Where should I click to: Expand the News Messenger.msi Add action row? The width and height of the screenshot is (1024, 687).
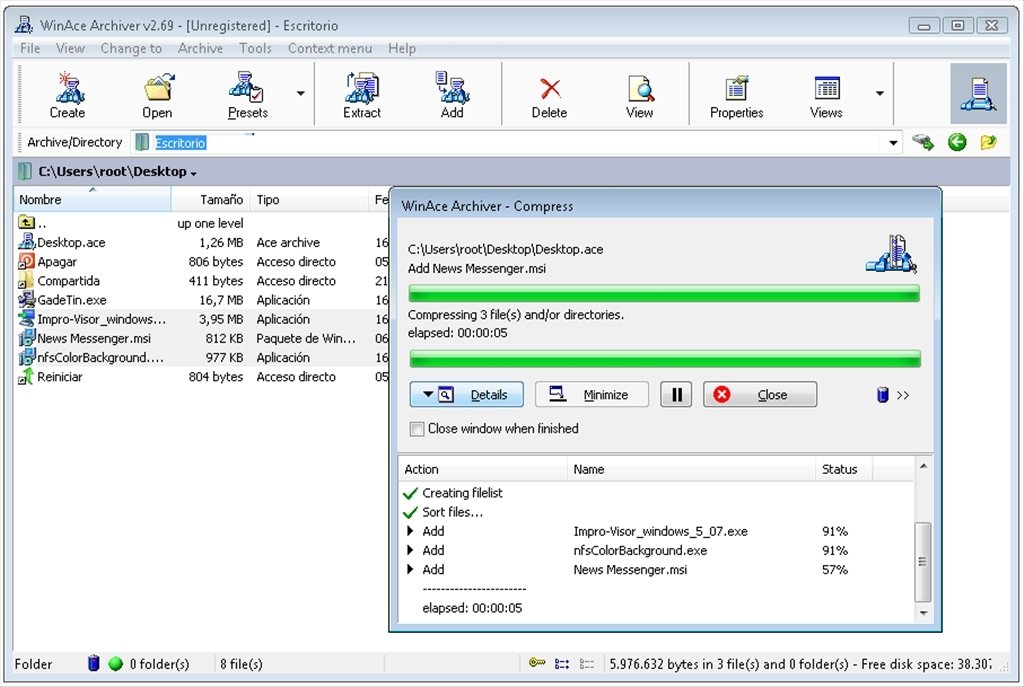point(410,569)
